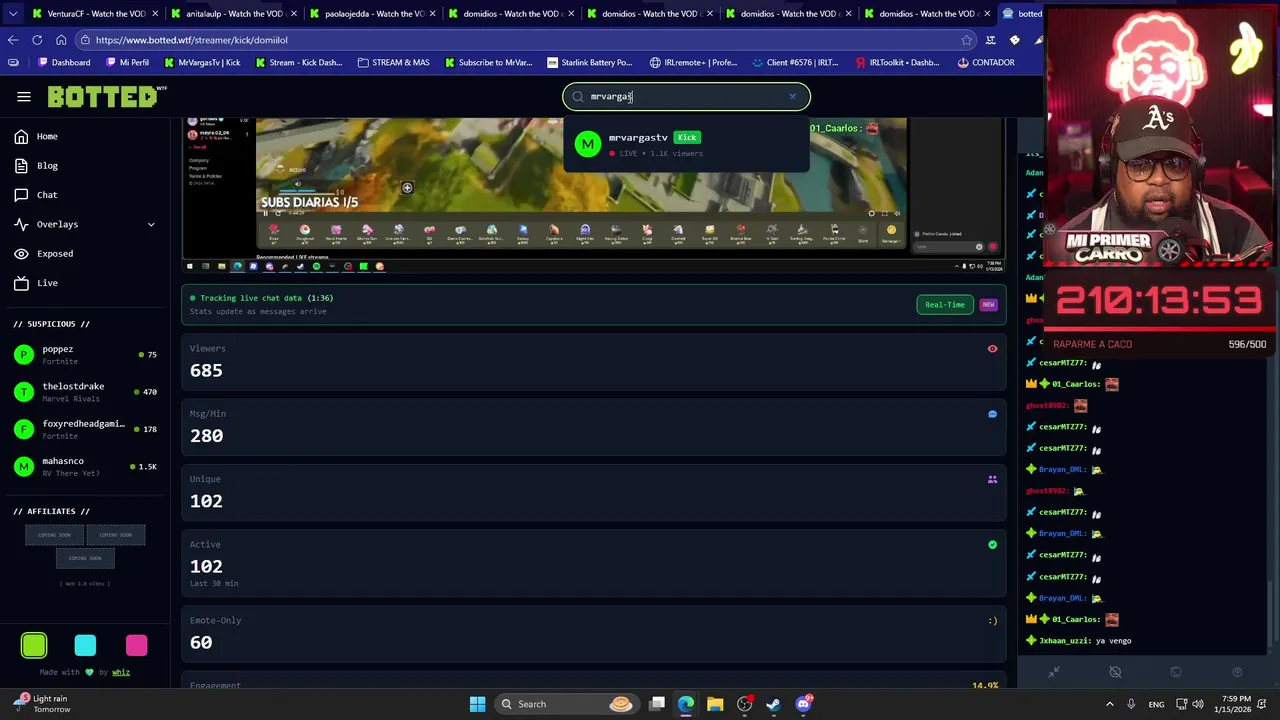This screenshot has height=720, width=1280.
Task: Open File Explorer from the taskbar
Action: [715, 704]
